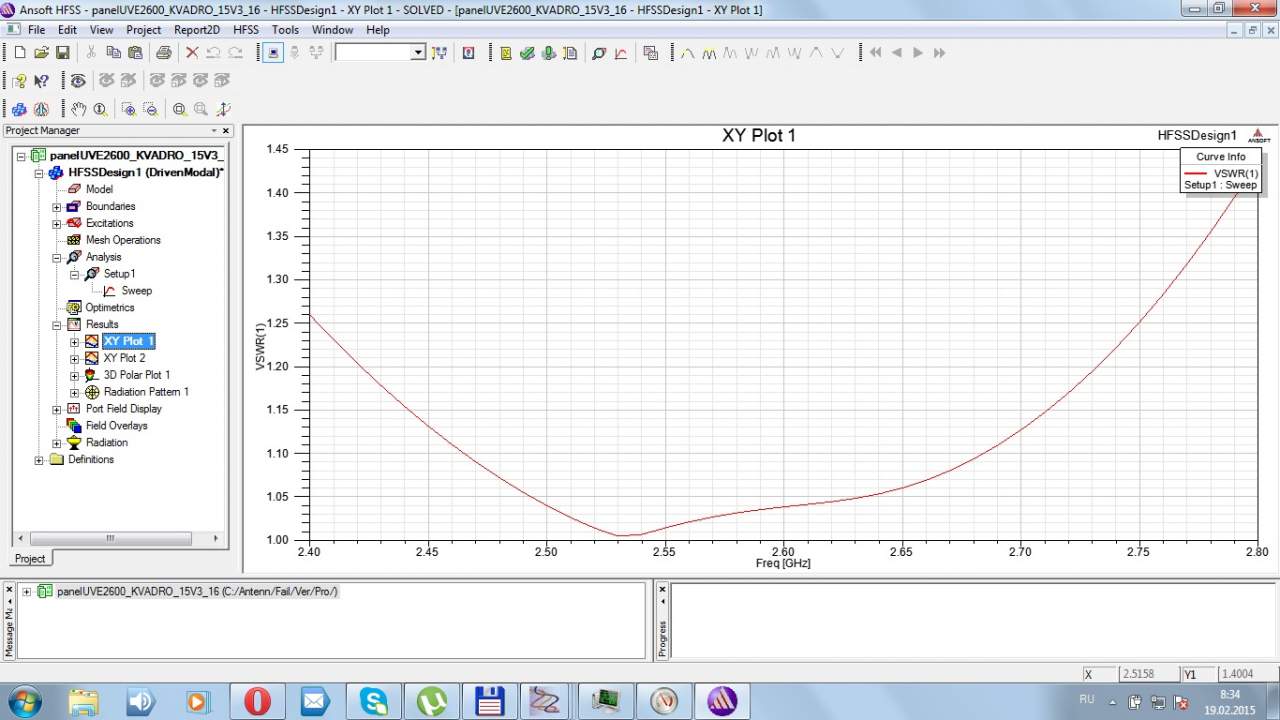Click the Save project toolbar icon
This screenshot has height=720, width=1280.
click(x=62, y=53)
